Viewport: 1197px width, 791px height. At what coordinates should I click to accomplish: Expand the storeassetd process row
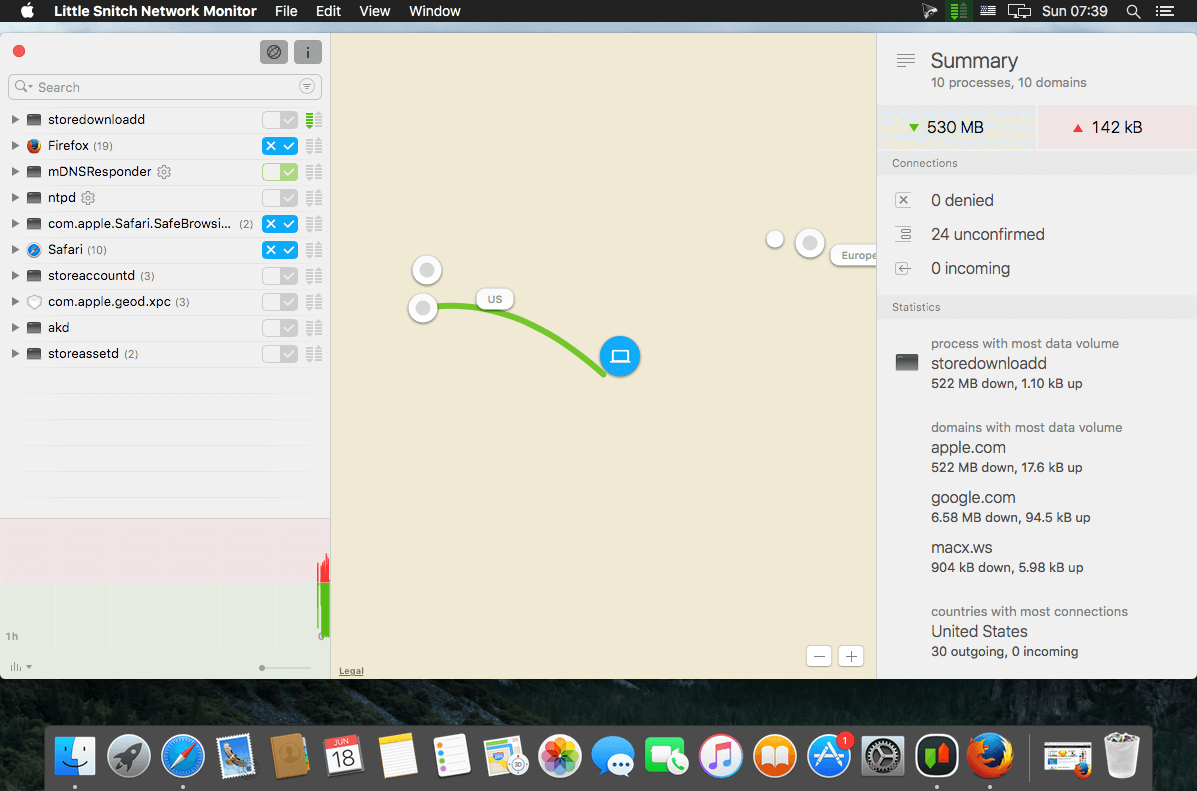(15, 354)
